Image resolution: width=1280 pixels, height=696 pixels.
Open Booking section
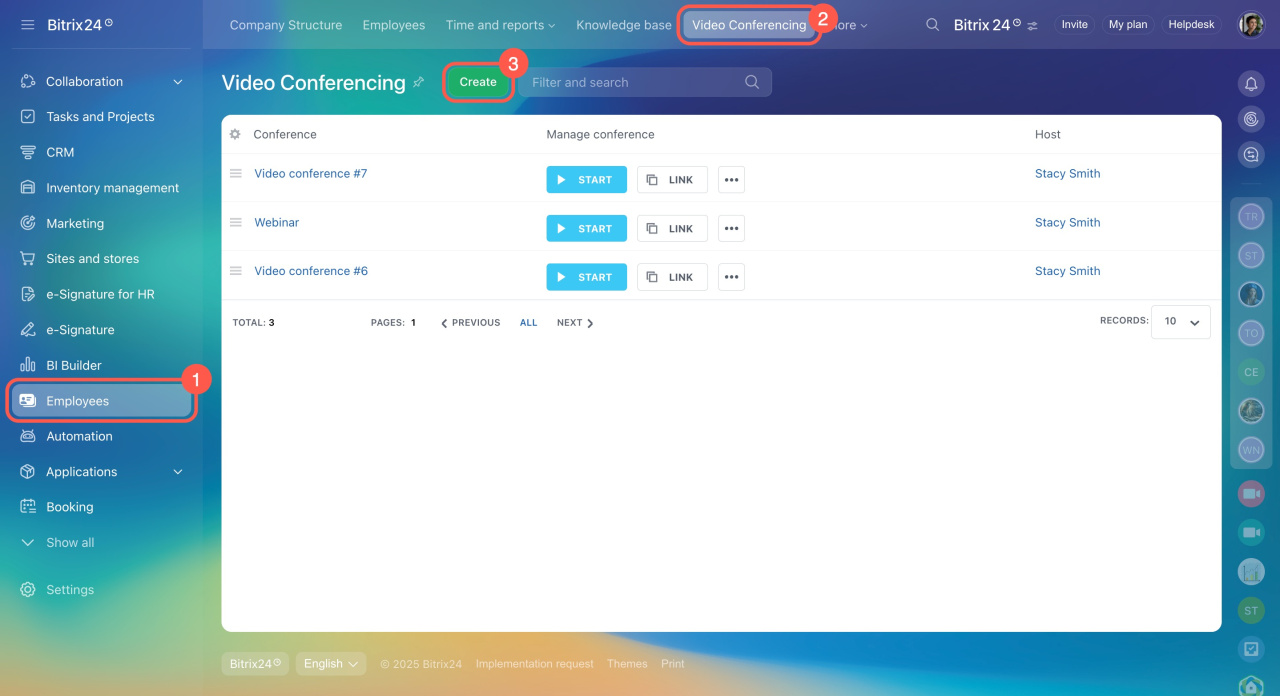click(x=69, y=507)
